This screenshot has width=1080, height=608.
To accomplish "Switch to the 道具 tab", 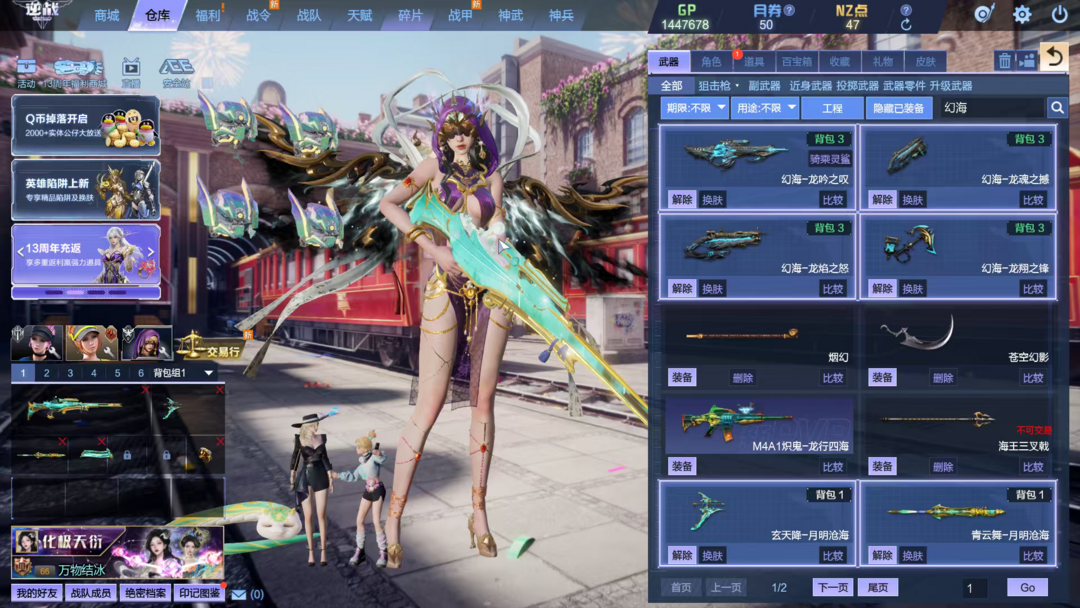I will click(754, 61).
